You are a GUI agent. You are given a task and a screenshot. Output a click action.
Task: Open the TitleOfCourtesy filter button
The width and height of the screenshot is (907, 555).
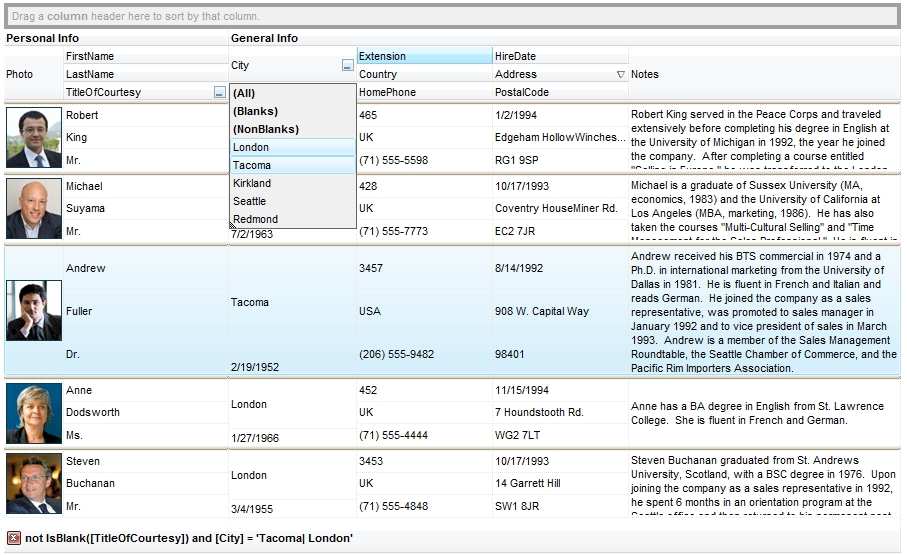[x=219, y=93]
